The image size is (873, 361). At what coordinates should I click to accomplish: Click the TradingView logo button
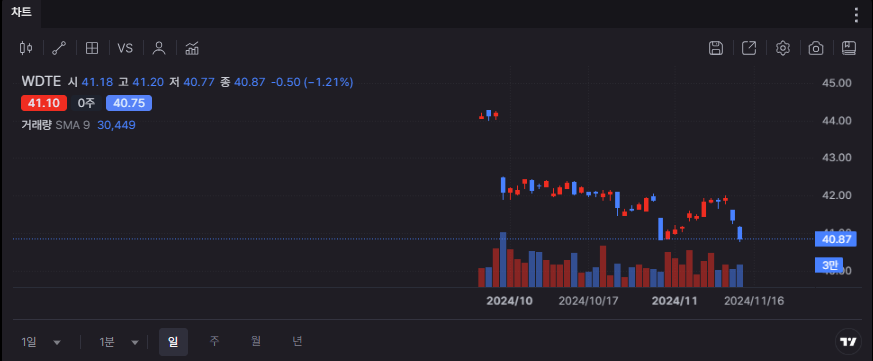coord(848,342)
